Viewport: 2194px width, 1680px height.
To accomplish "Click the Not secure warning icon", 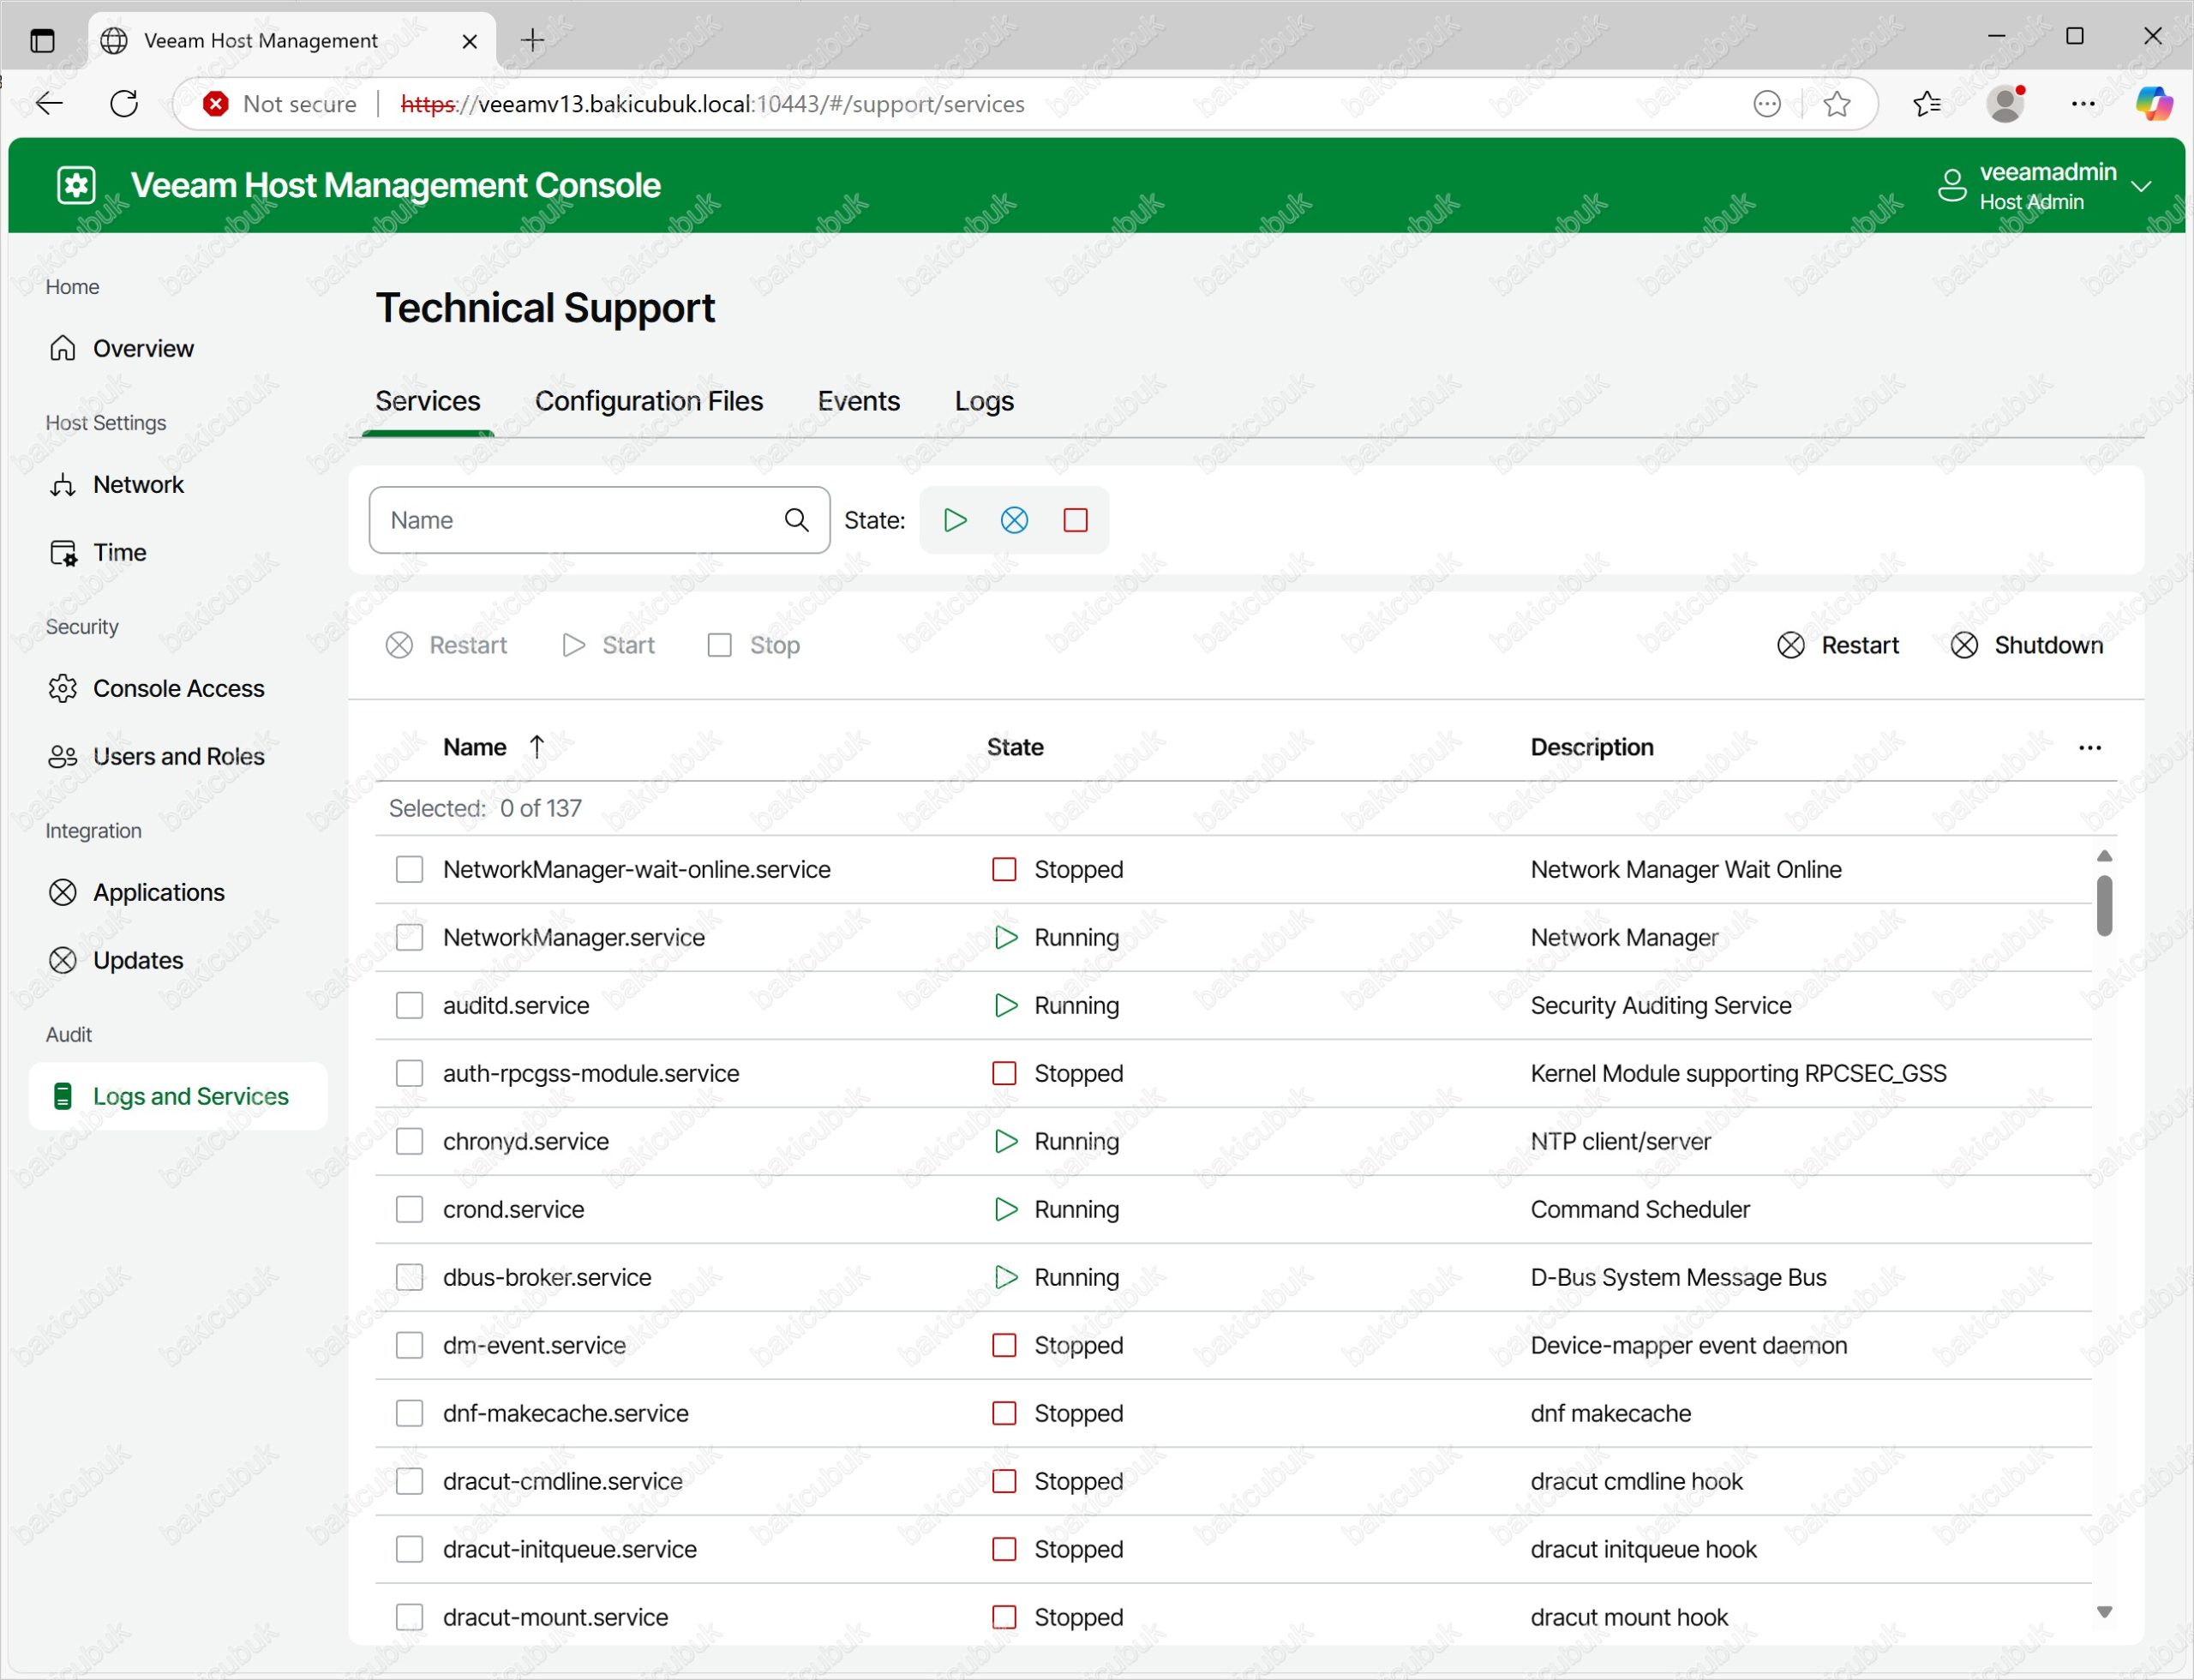I will [215, 104].
